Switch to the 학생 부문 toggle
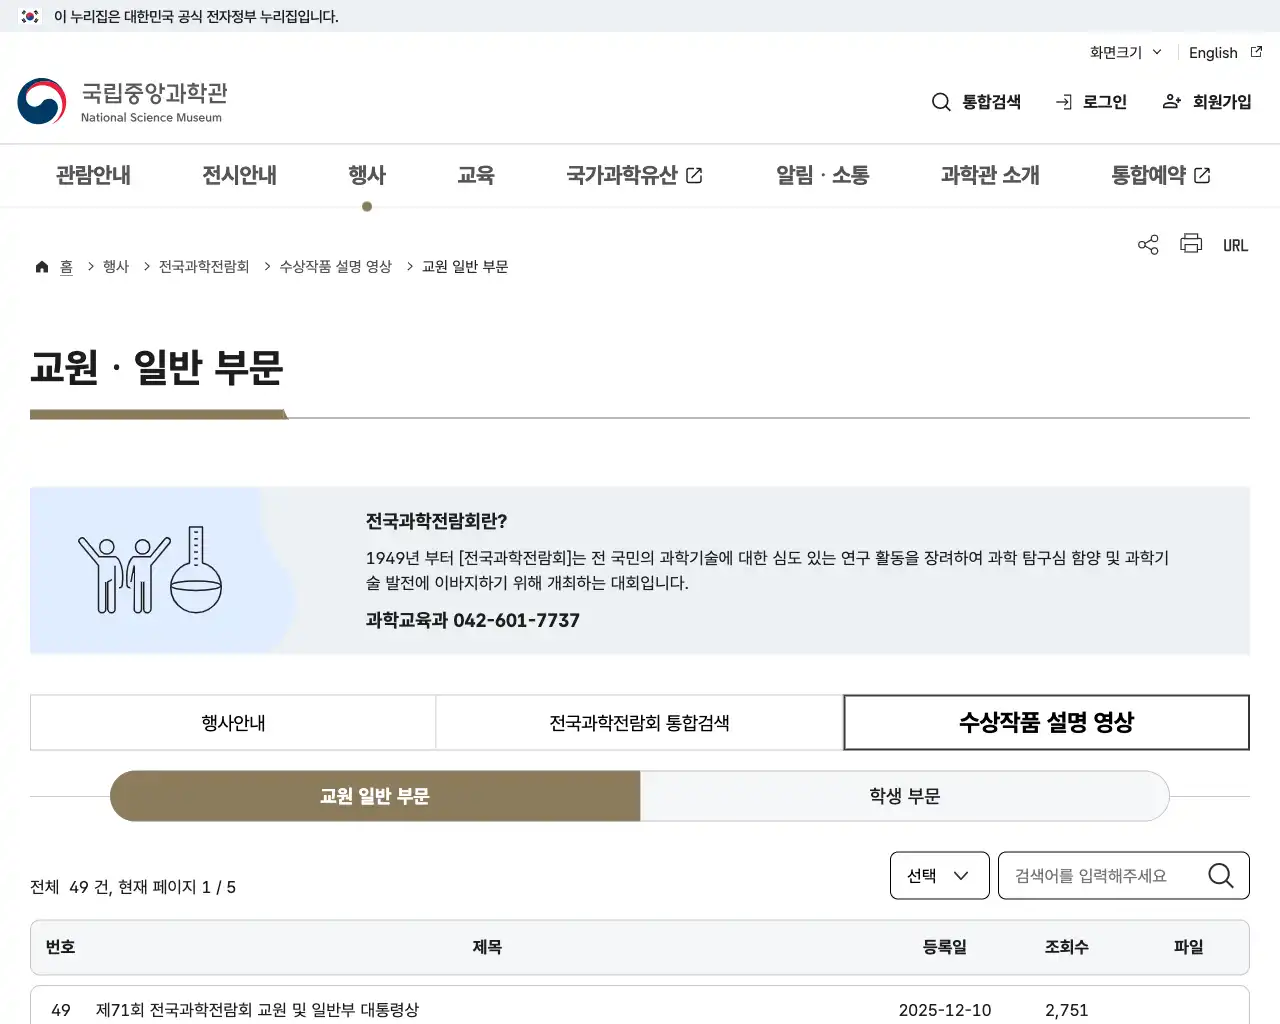This screenshot has width=1280, height=1024. 903,796
